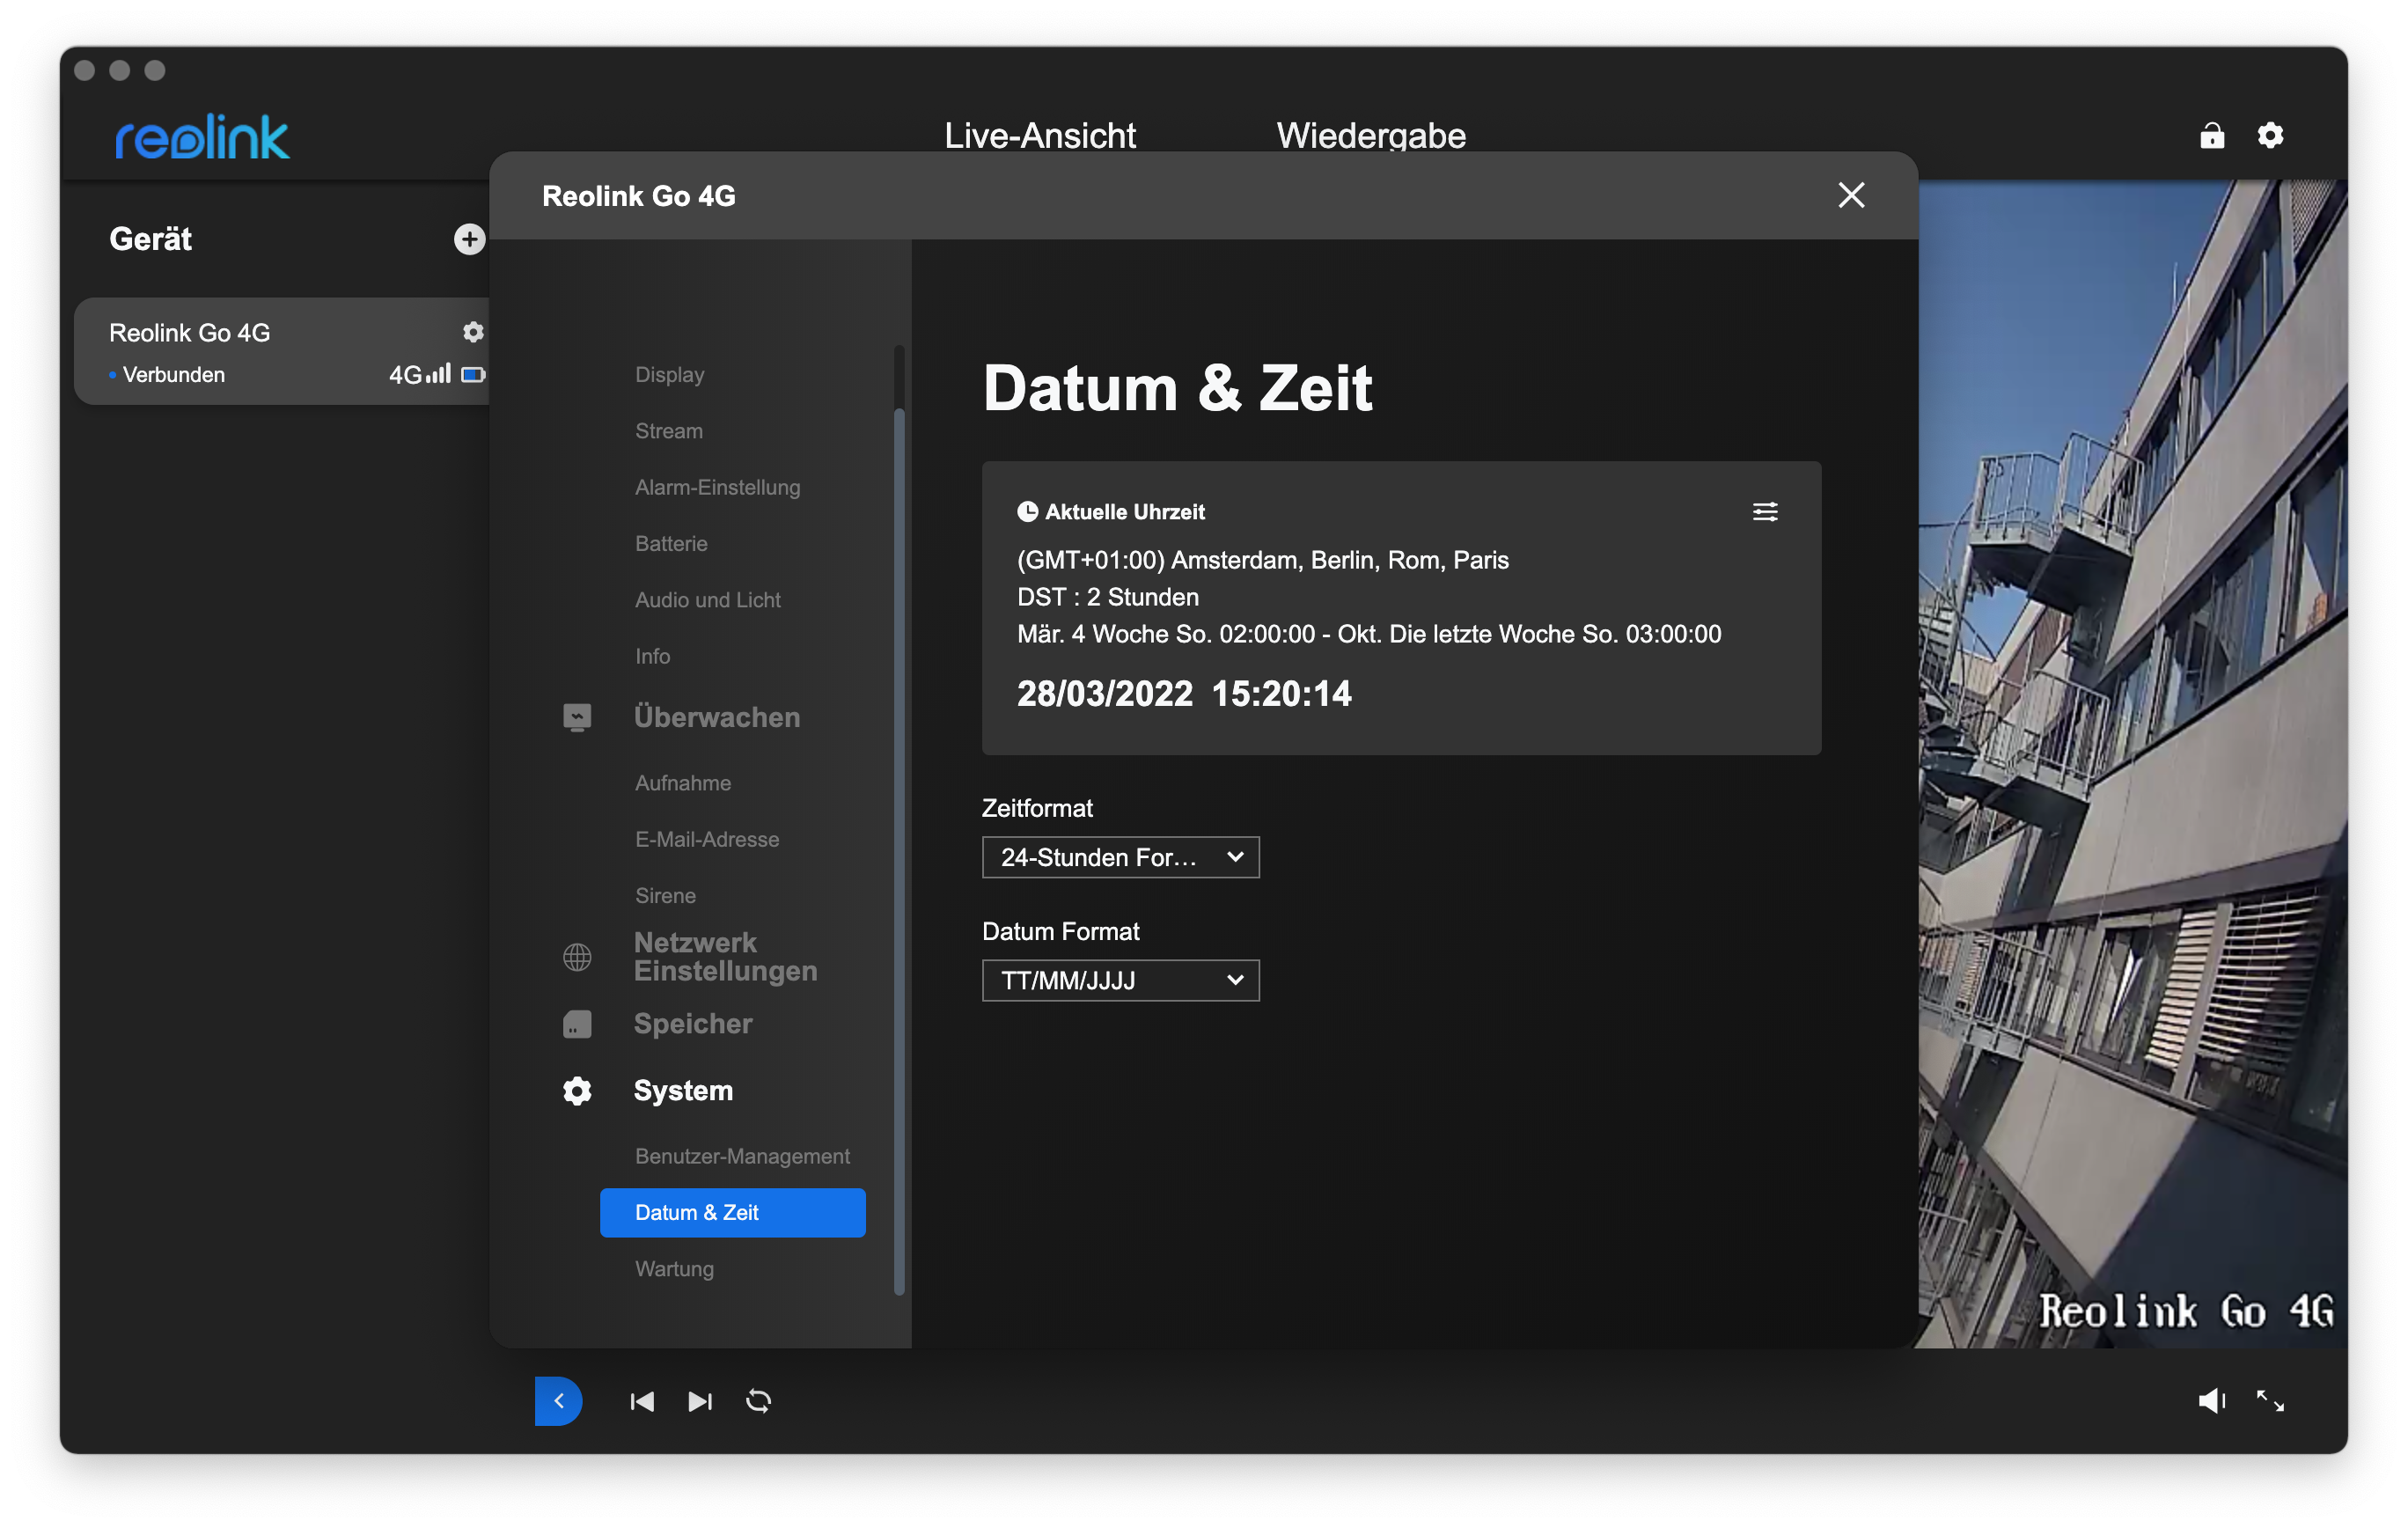Click the settings sidebar scrollbar
This screenshot has width=2408, height=1528.
[899, 850]
